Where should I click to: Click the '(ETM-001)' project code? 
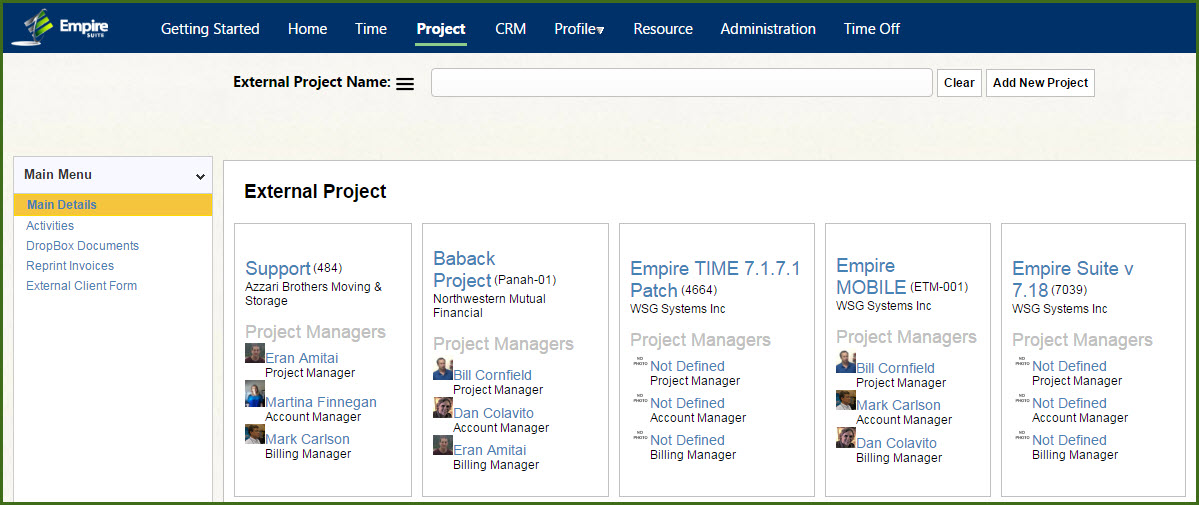coord(938,287)
